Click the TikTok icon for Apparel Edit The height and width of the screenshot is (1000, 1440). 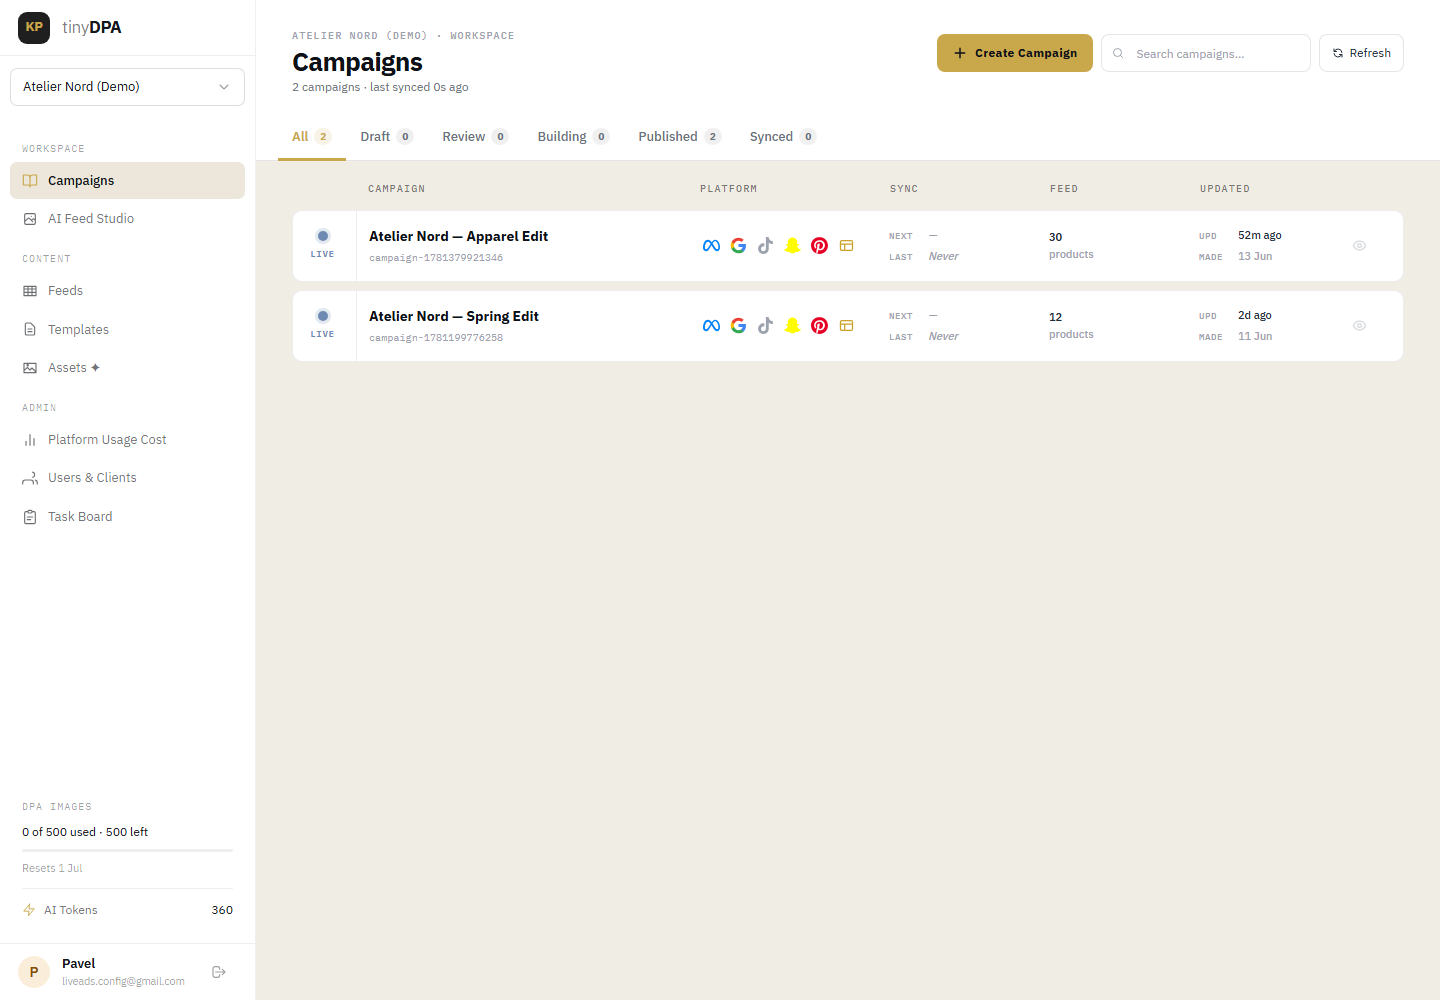[x=765, y=246]
